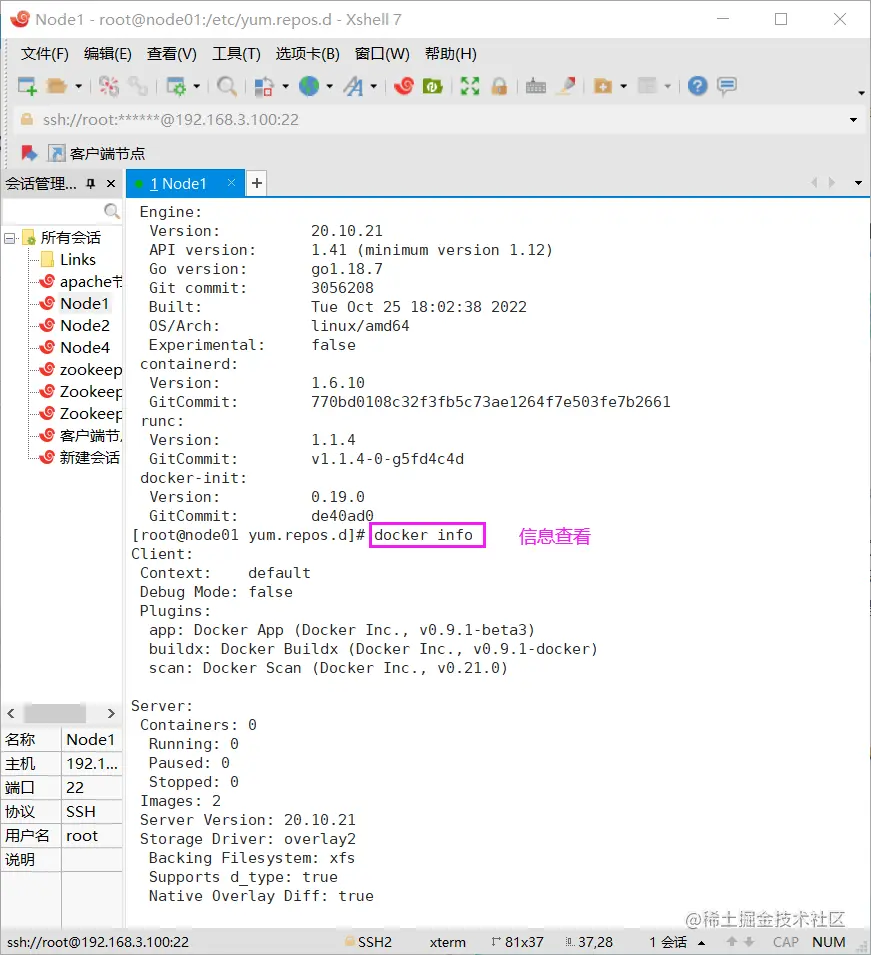Viewport: 871px width, 955px height.
Task: Click the 客户端节点 quick link
Action: tap(97, 153)
